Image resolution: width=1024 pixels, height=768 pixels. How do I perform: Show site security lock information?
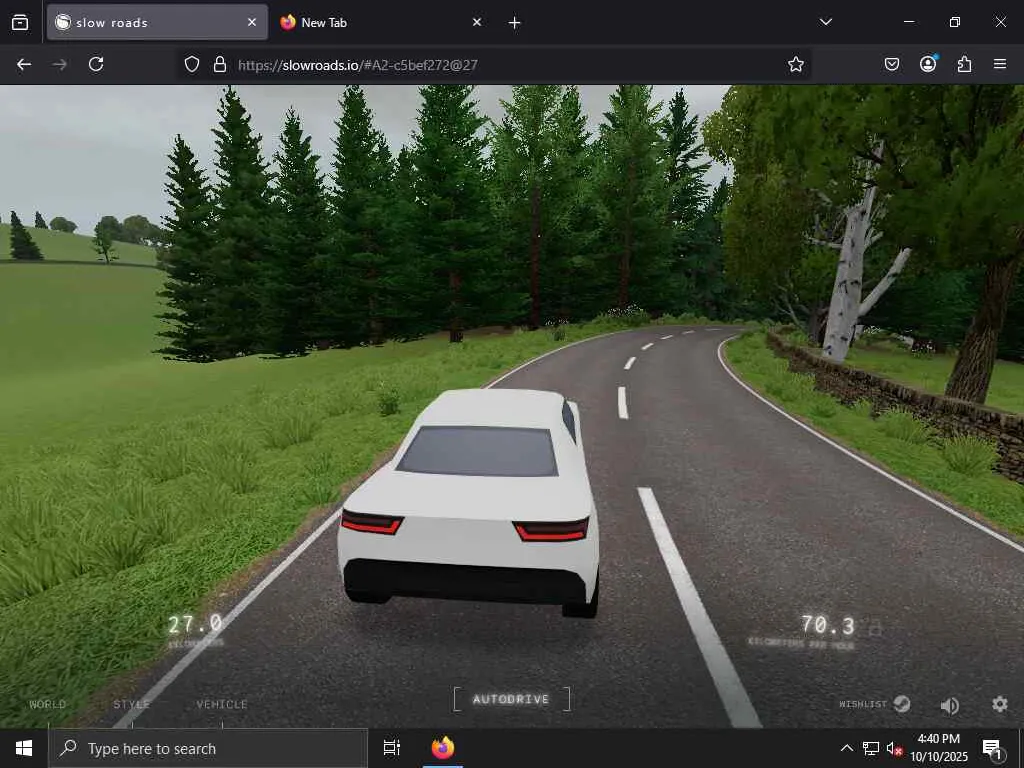220,64
